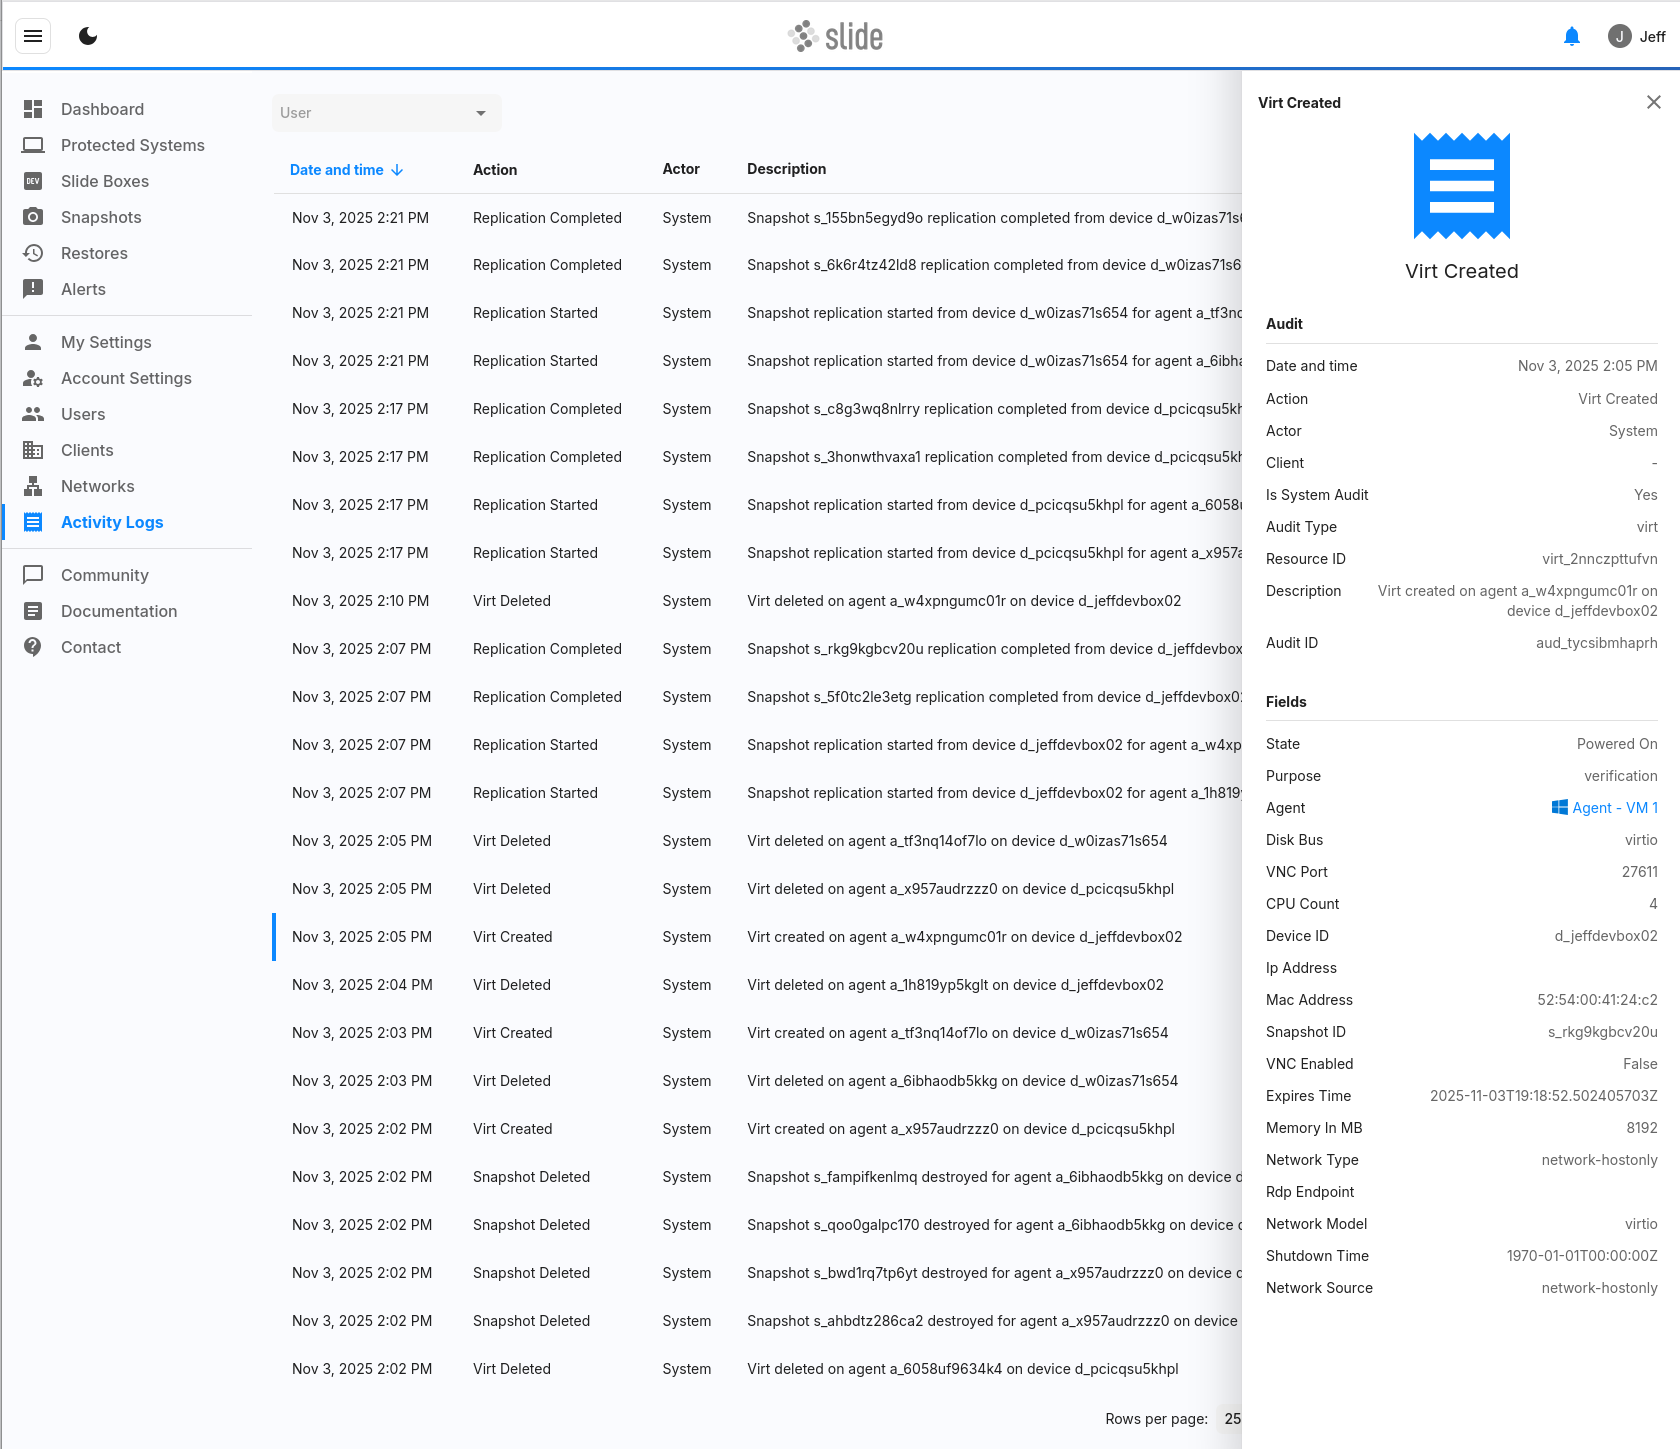1680x1449 pixels.
Task: Click the notifications bell icon
Action: 1571,37
